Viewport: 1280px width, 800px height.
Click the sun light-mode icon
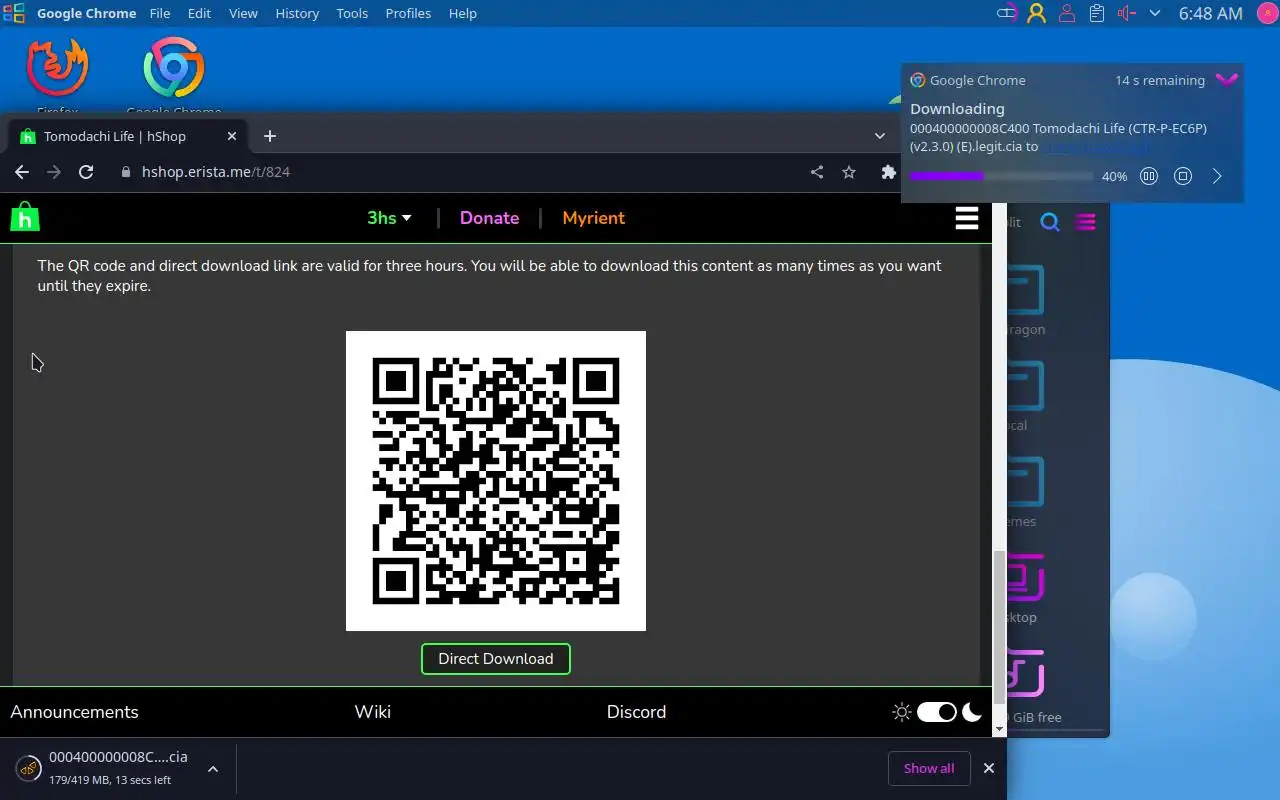[x=902, y=712]
